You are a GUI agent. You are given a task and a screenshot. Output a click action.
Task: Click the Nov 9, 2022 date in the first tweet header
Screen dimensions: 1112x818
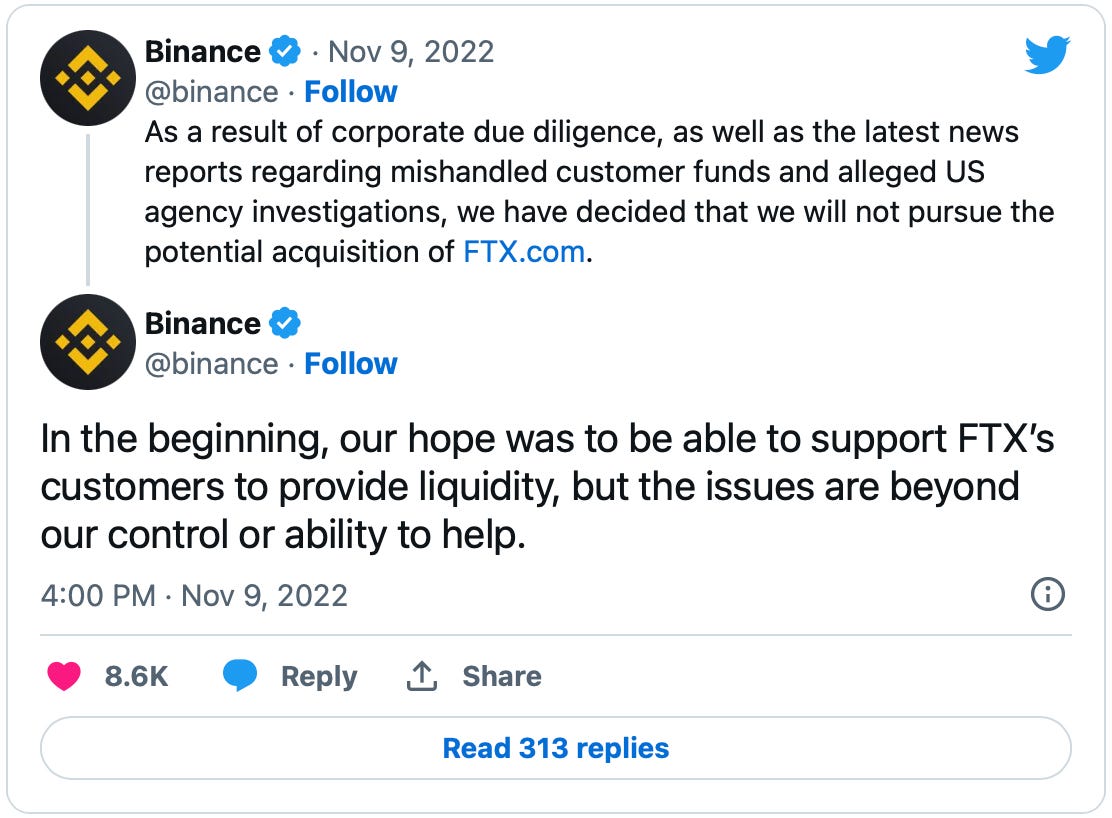pyautogui.click(x=411, y=51)
